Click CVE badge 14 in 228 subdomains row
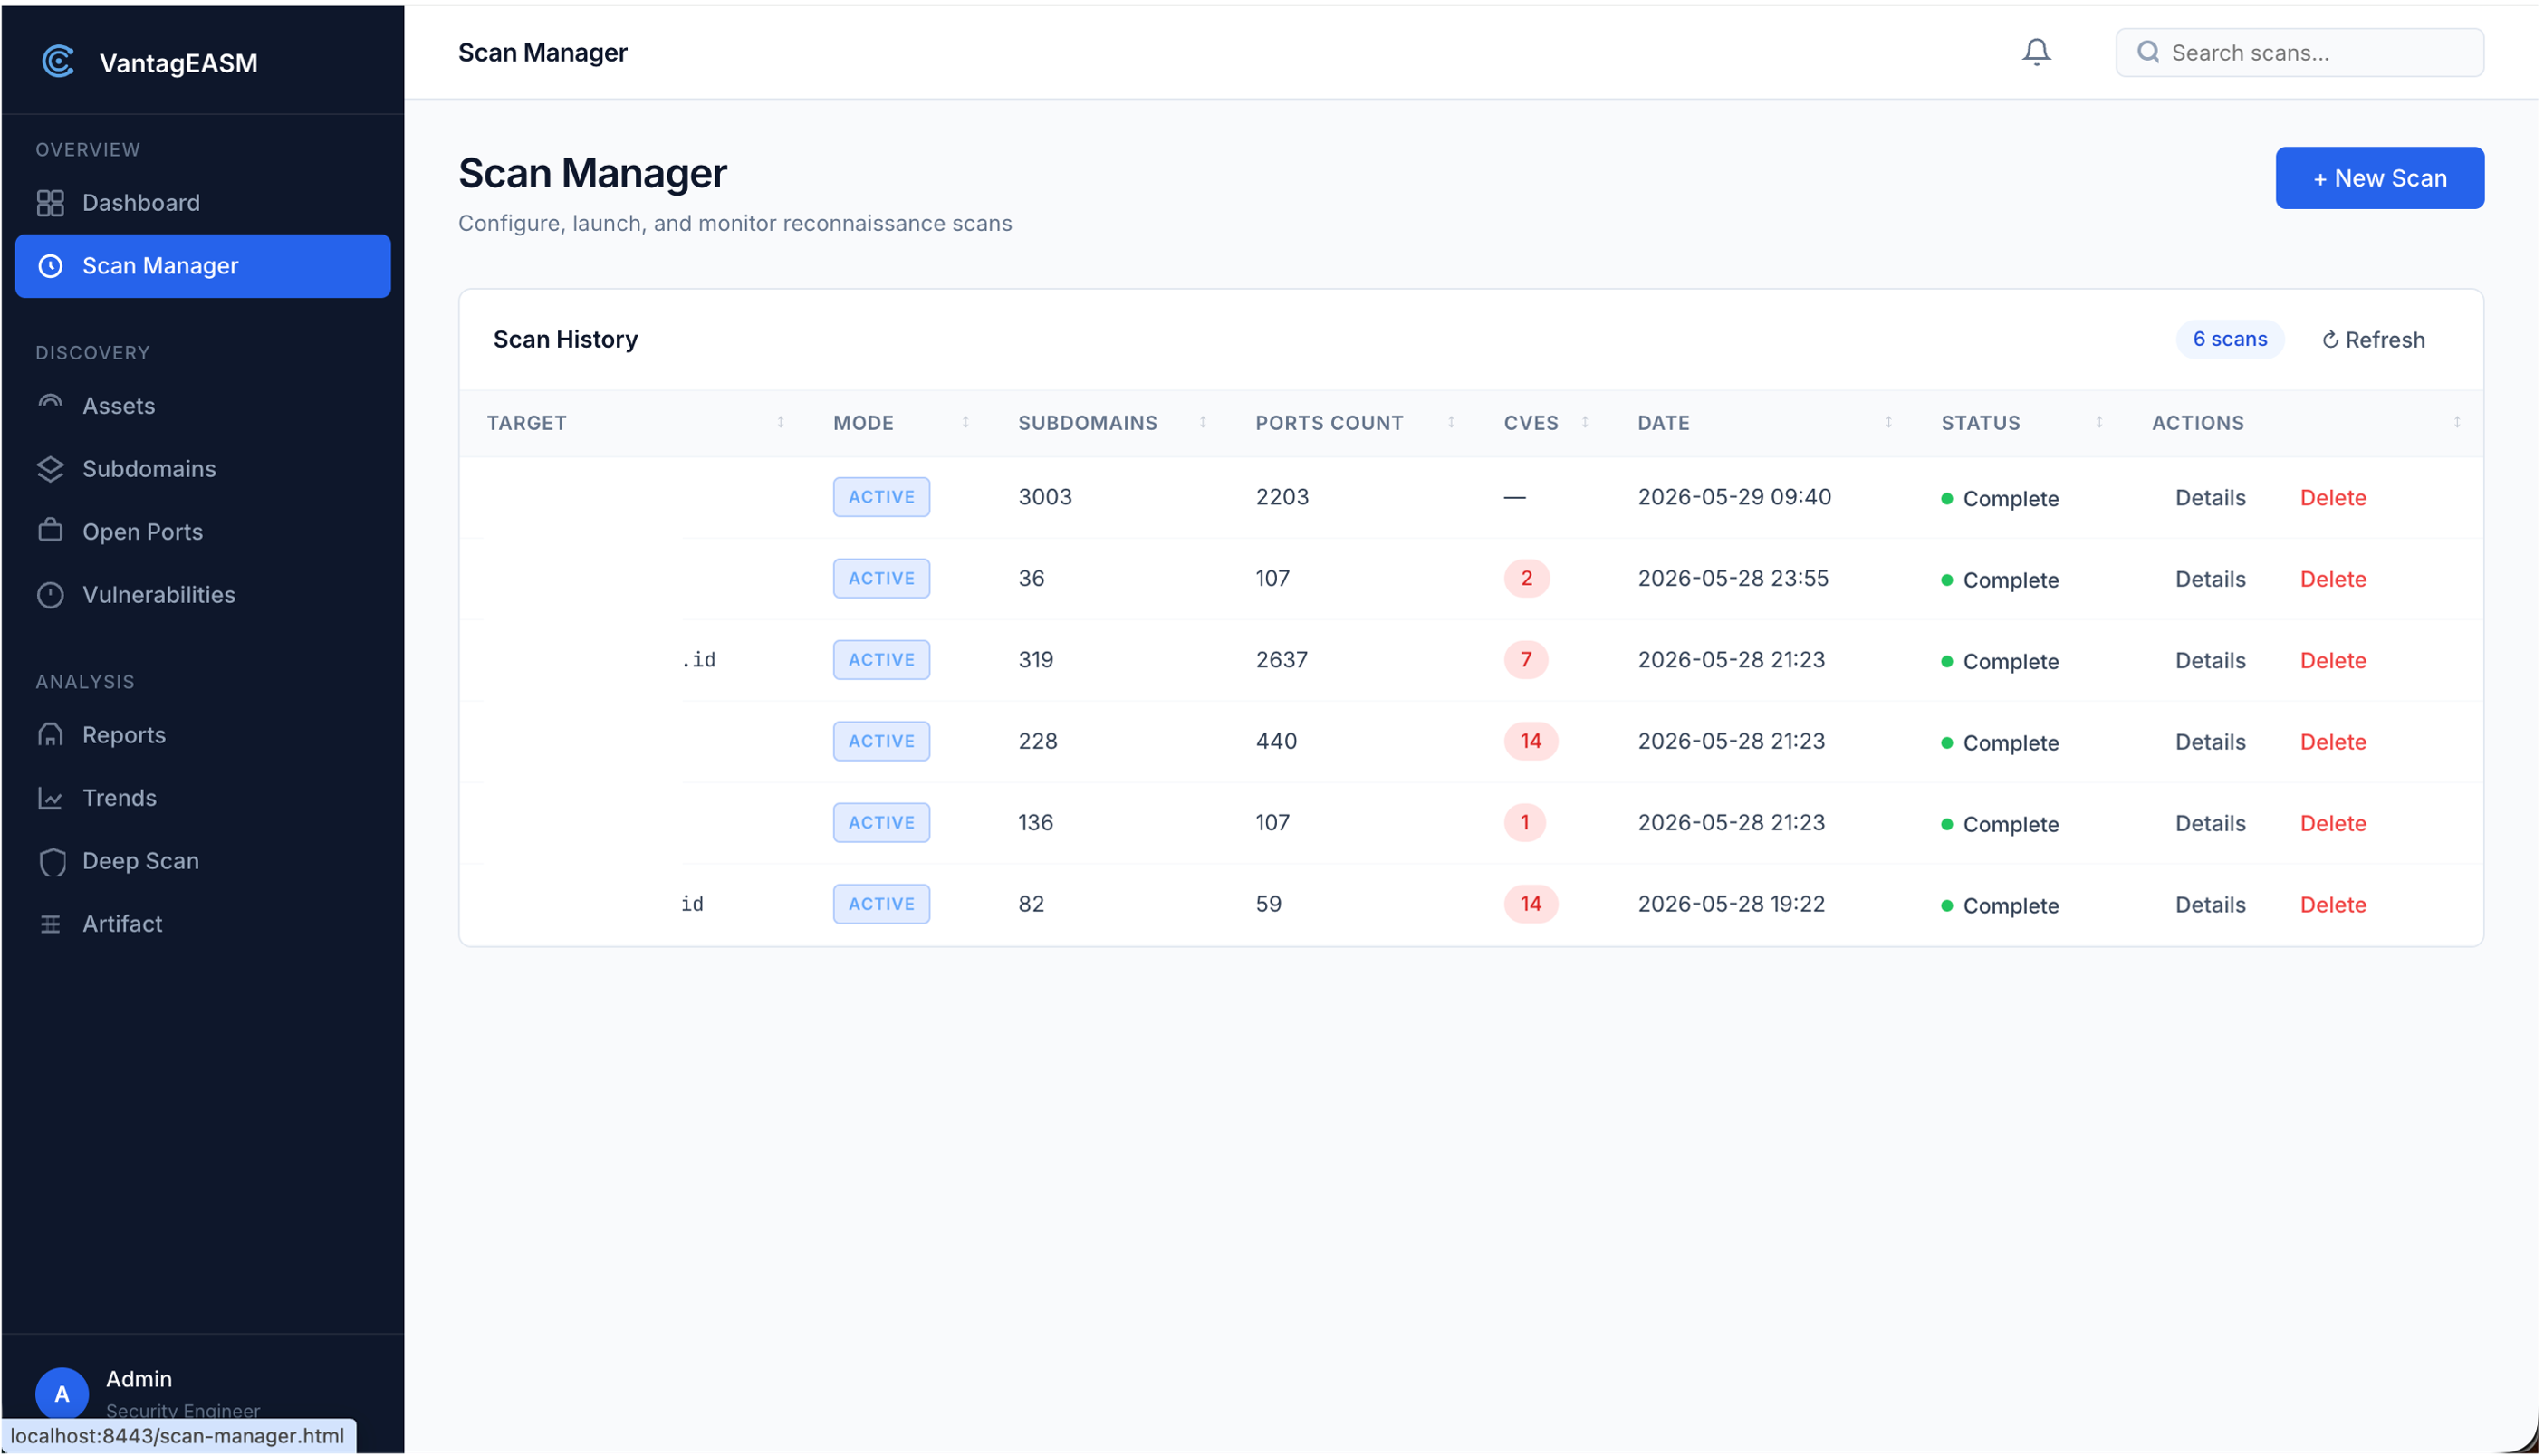The height and width of the screenshot is (1456, 2544). [1531, 741]
